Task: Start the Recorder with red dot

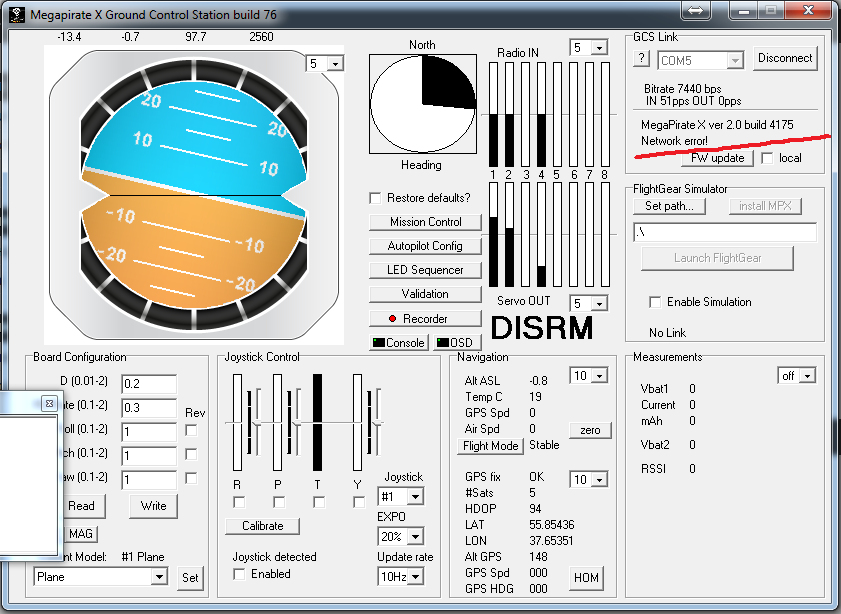Action: [x=425, y=319]
